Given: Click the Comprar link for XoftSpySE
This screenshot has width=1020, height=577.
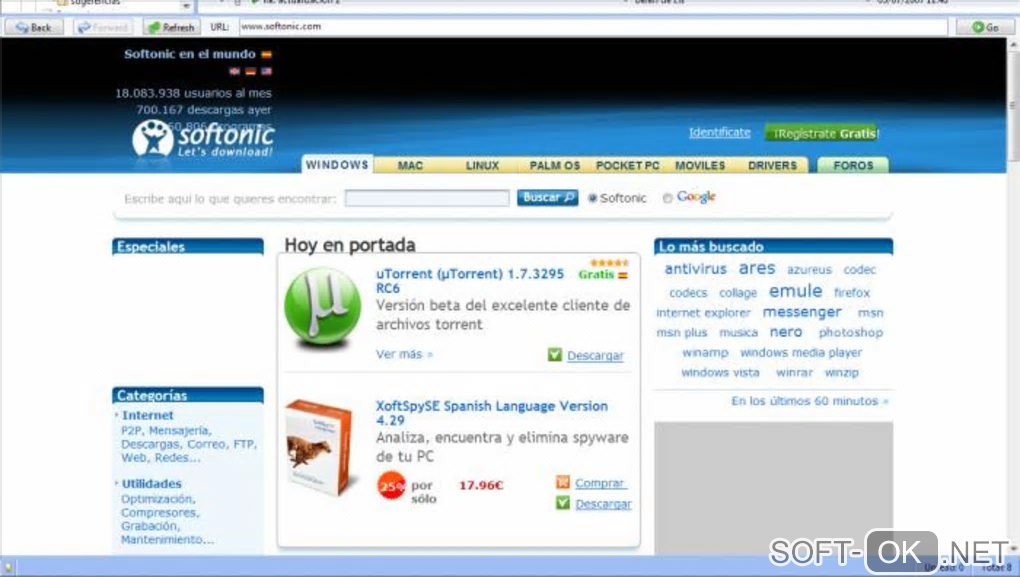Looking at the screenshot, I should click(x=600, y=483).
